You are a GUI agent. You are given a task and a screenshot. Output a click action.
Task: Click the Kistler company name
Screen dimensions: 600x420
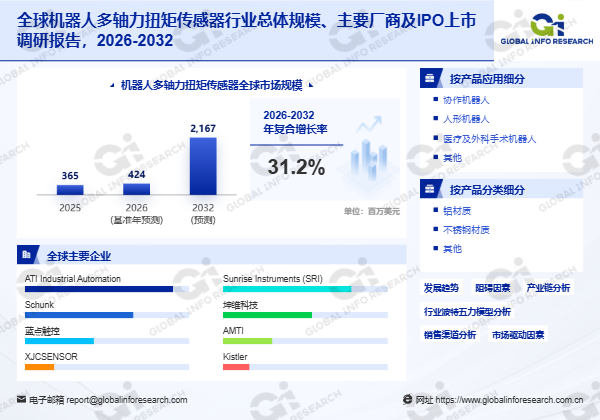(x=235, y=357)
